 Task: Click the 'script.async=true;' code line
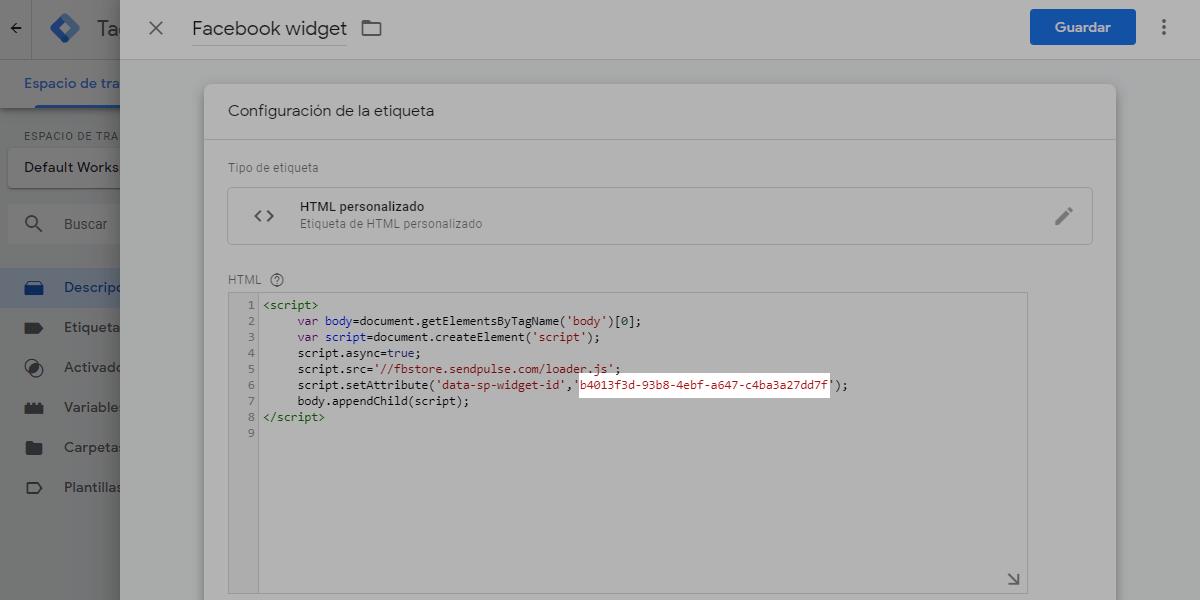pyautogui.click(x=359, y=353)
